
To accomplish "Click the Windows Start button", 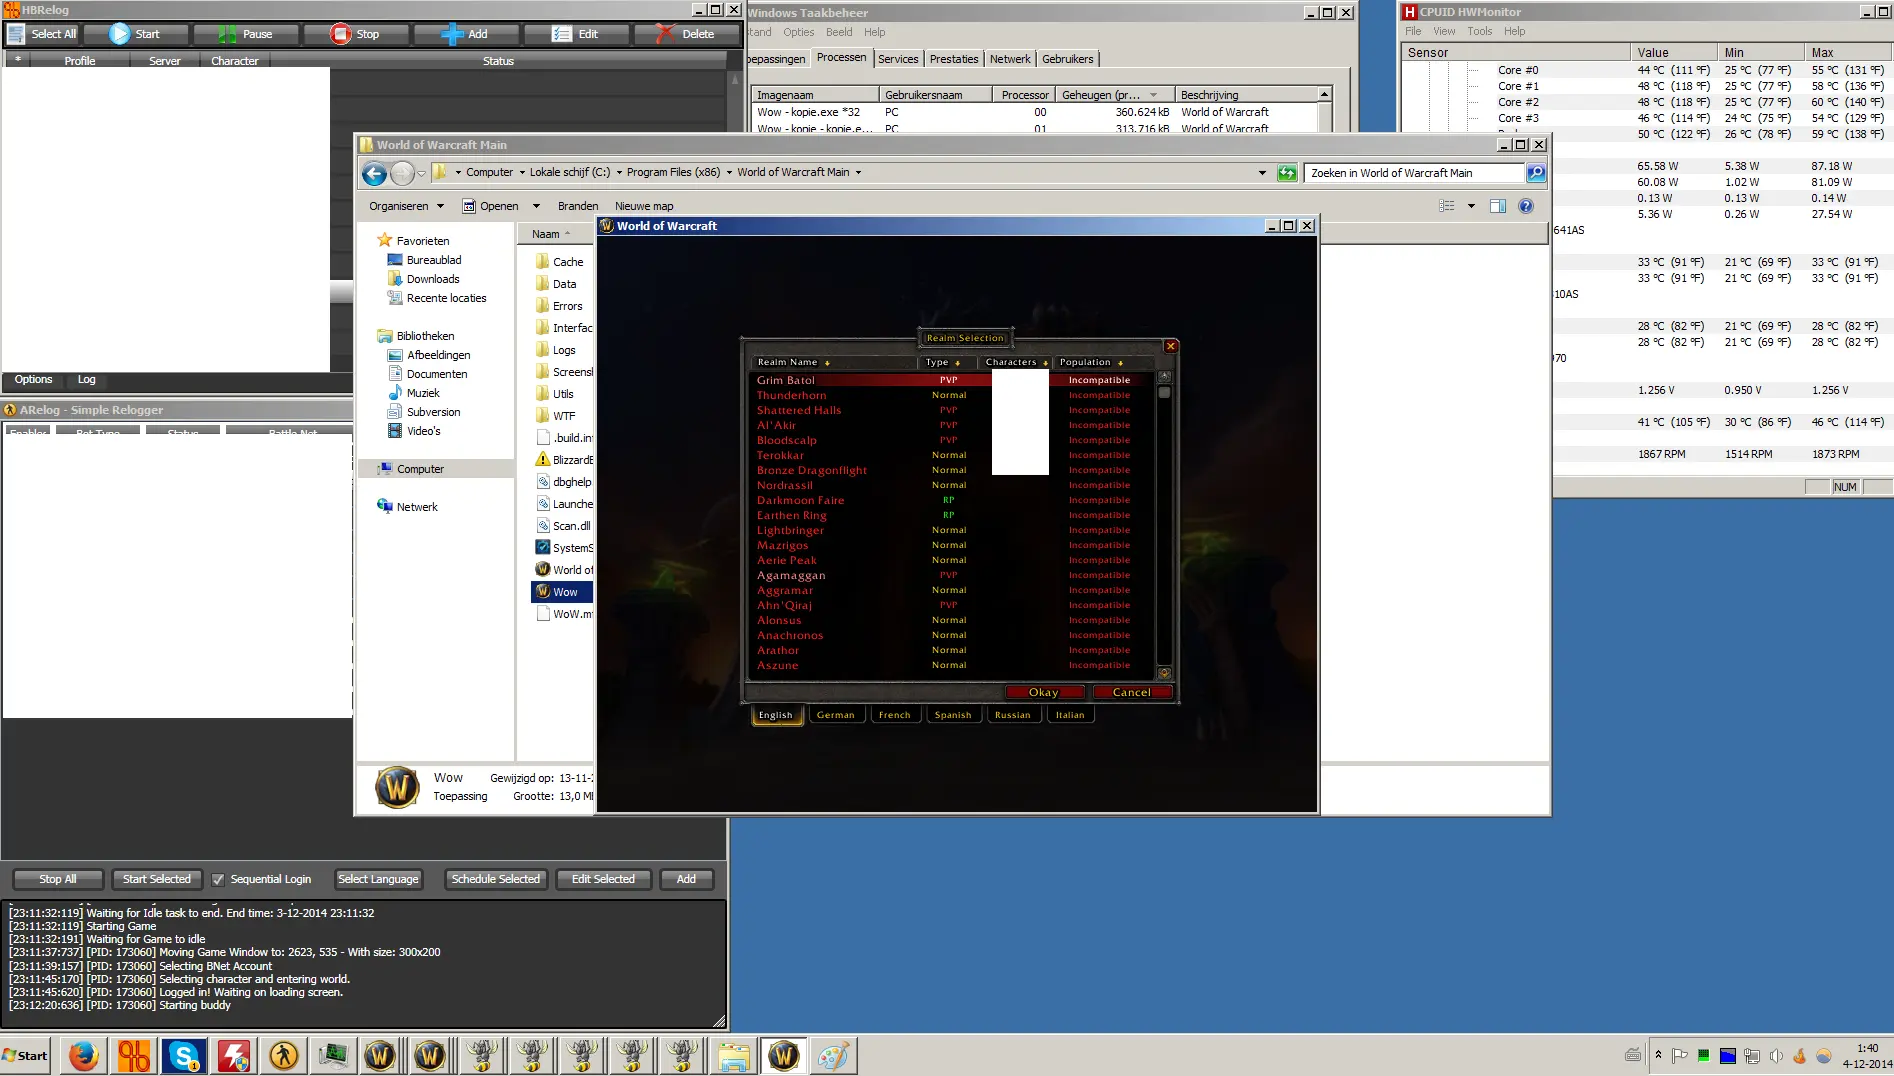I will click(x=26, y=1056).
